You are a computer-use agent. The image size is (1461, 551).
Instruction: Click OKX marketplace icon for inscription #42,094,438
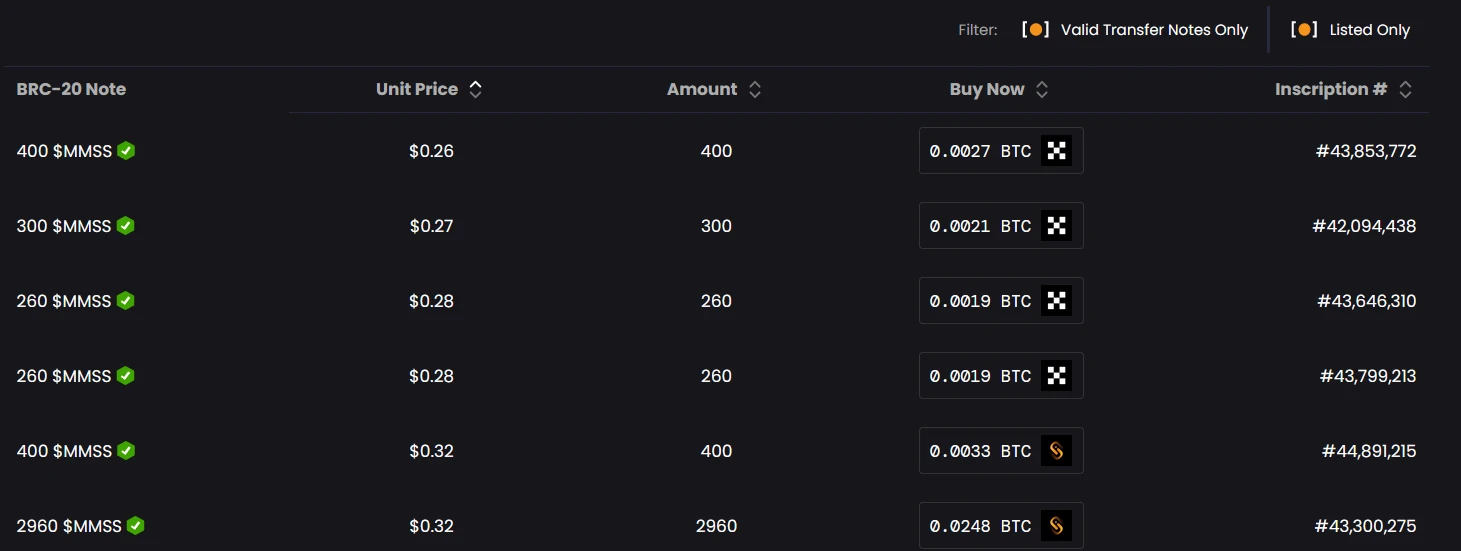click(x=1056, y=226)
